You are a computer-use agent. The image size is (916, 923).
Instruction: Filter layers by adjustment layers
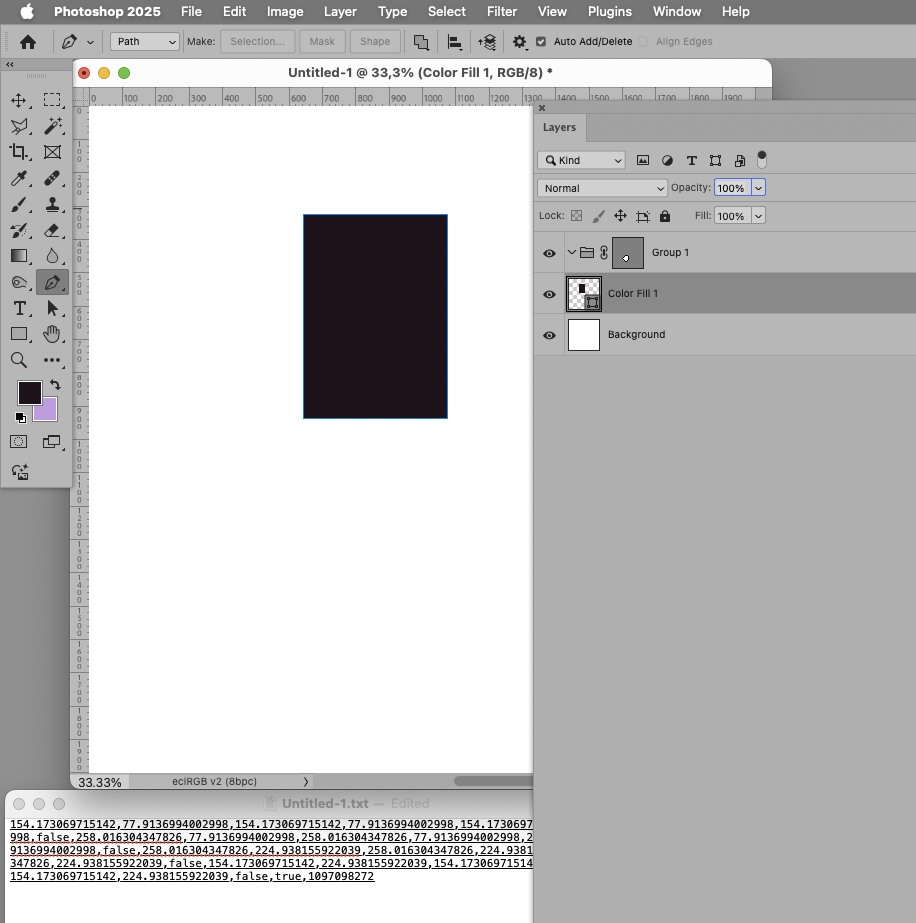(x=667, y=160)
